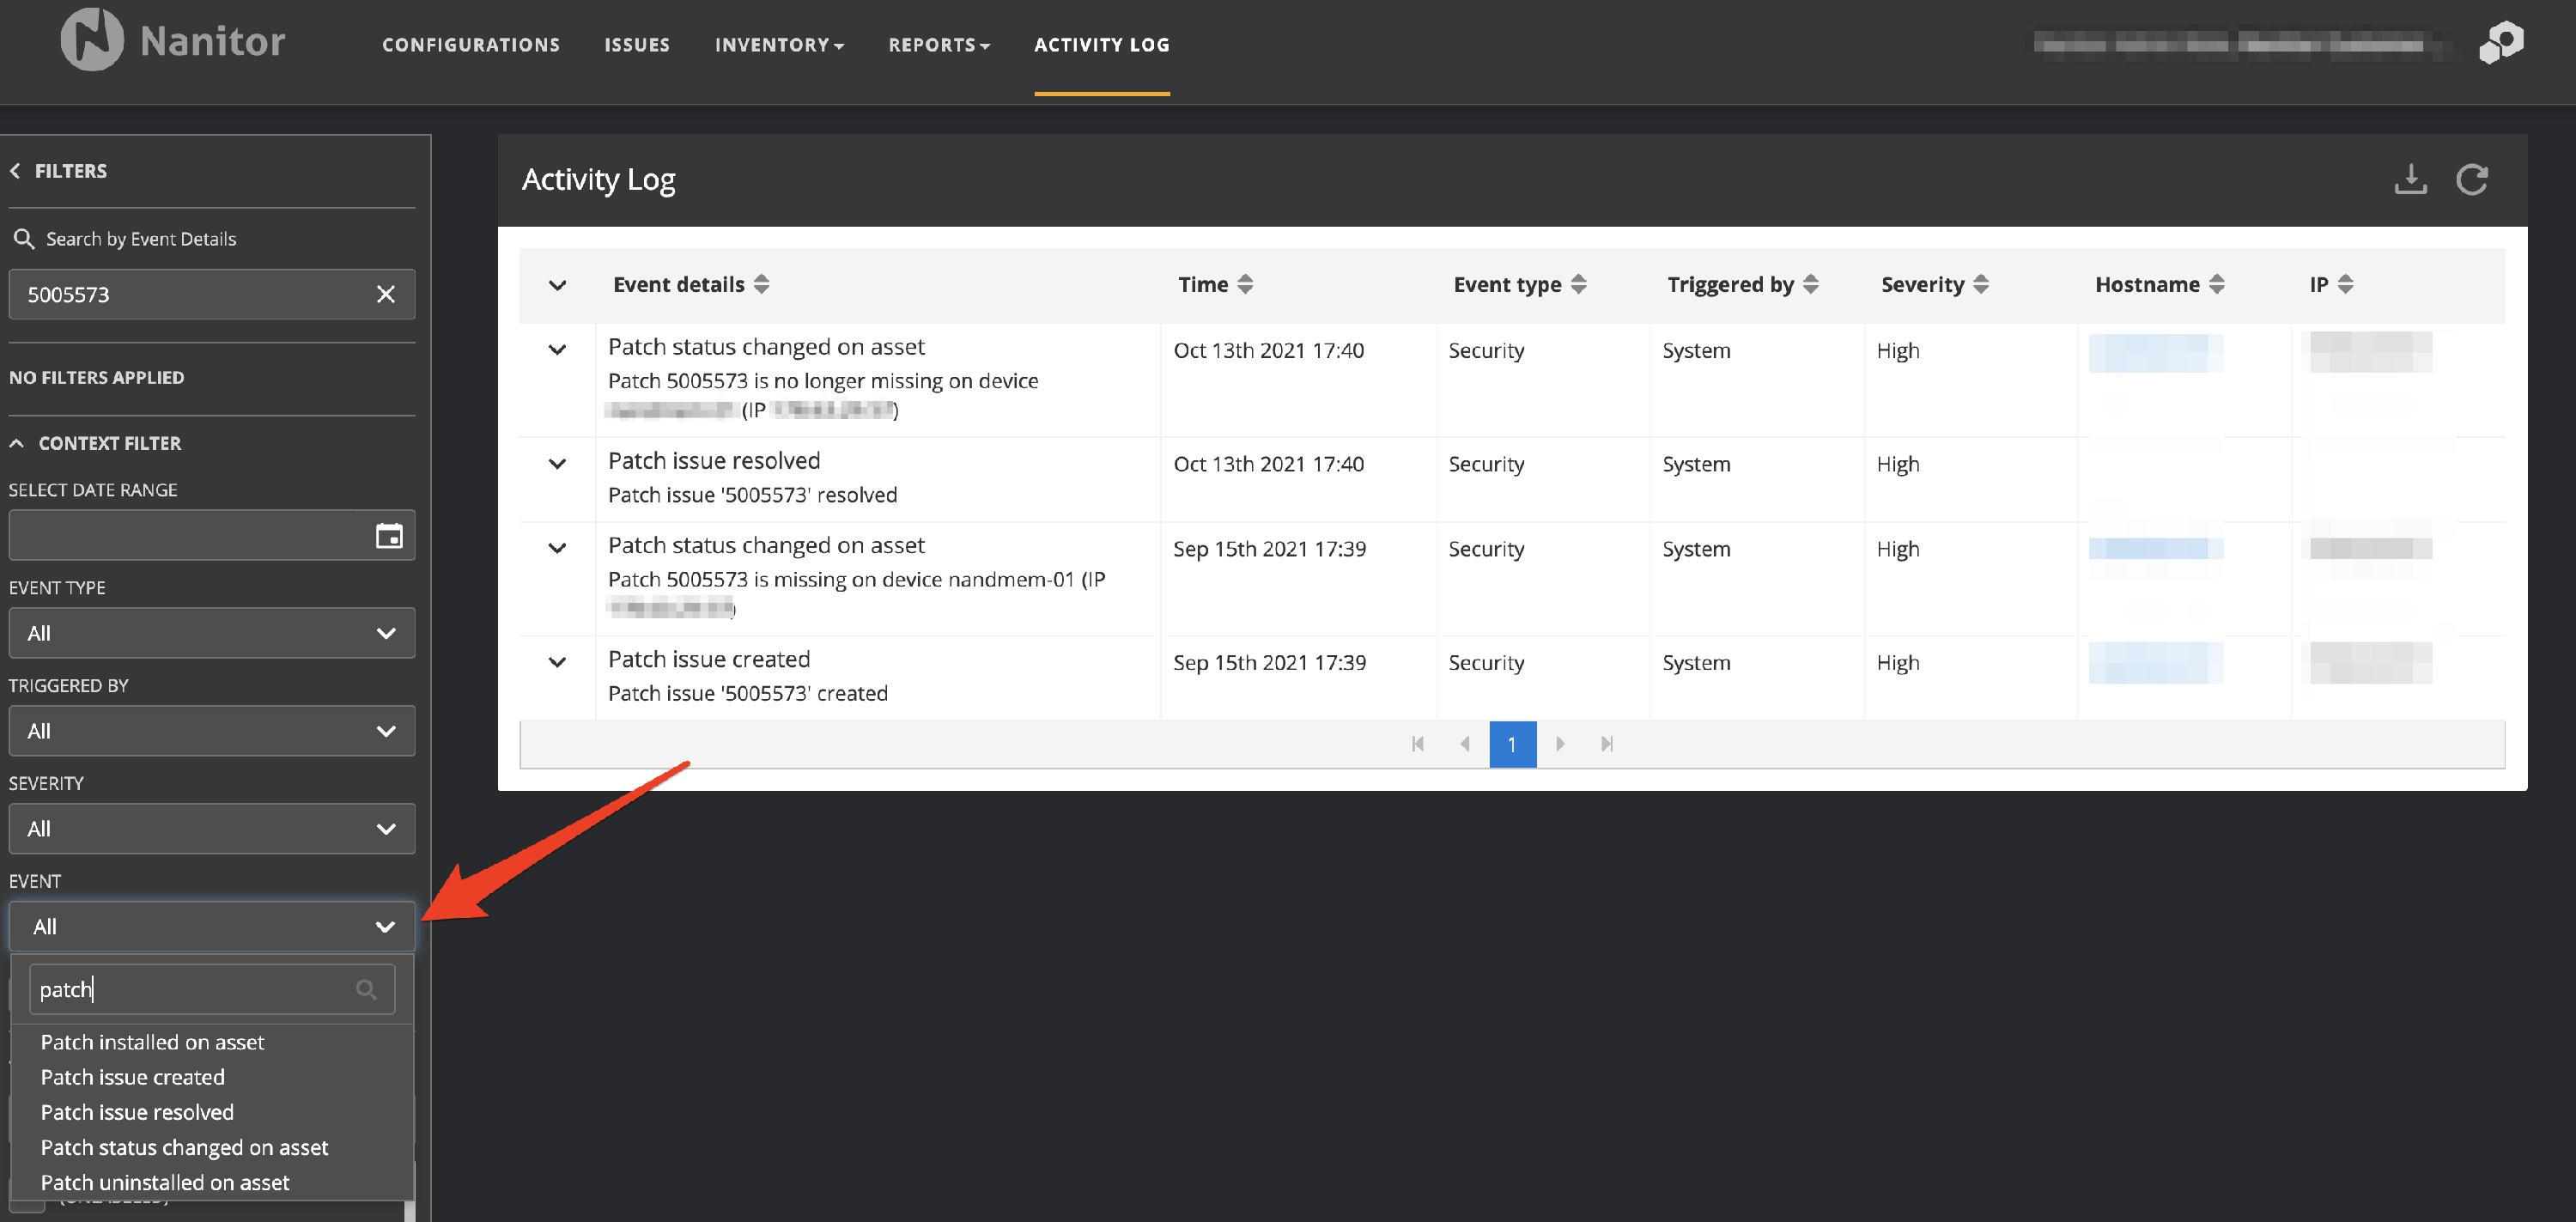Open the Event Type dropdown
This screenshot has width=2576, height=1222.
coord(211,633)
